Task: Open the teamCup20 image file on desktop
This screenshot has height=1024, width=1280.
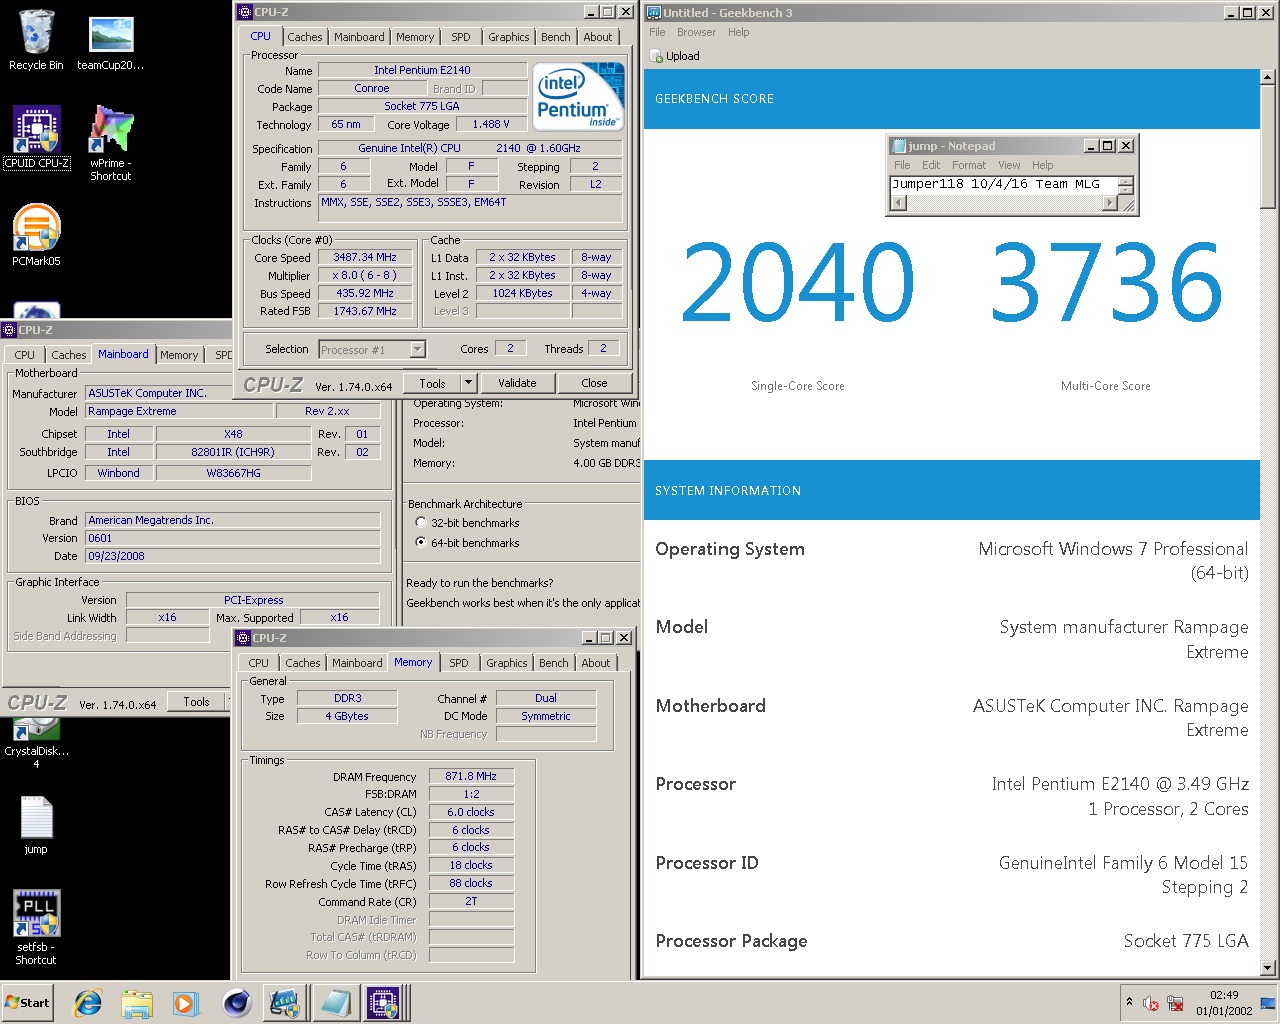Action: [111, 43]
